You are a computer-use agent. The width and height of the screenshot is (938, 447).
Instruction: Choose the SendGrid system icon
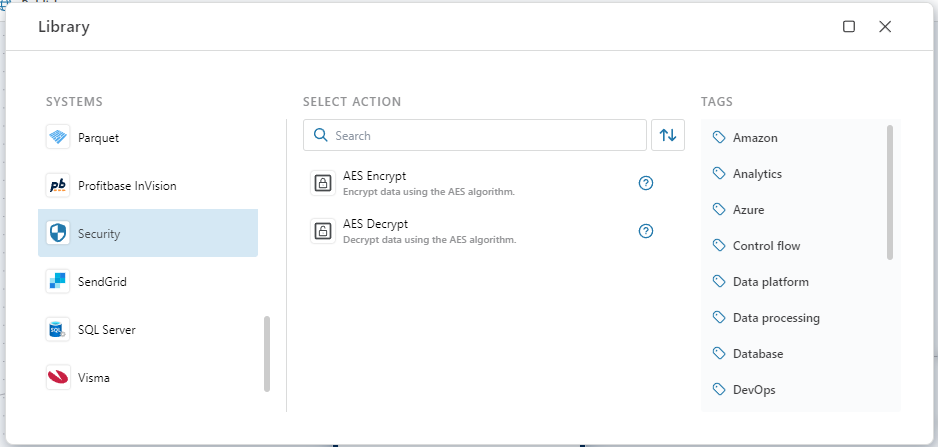58,282
